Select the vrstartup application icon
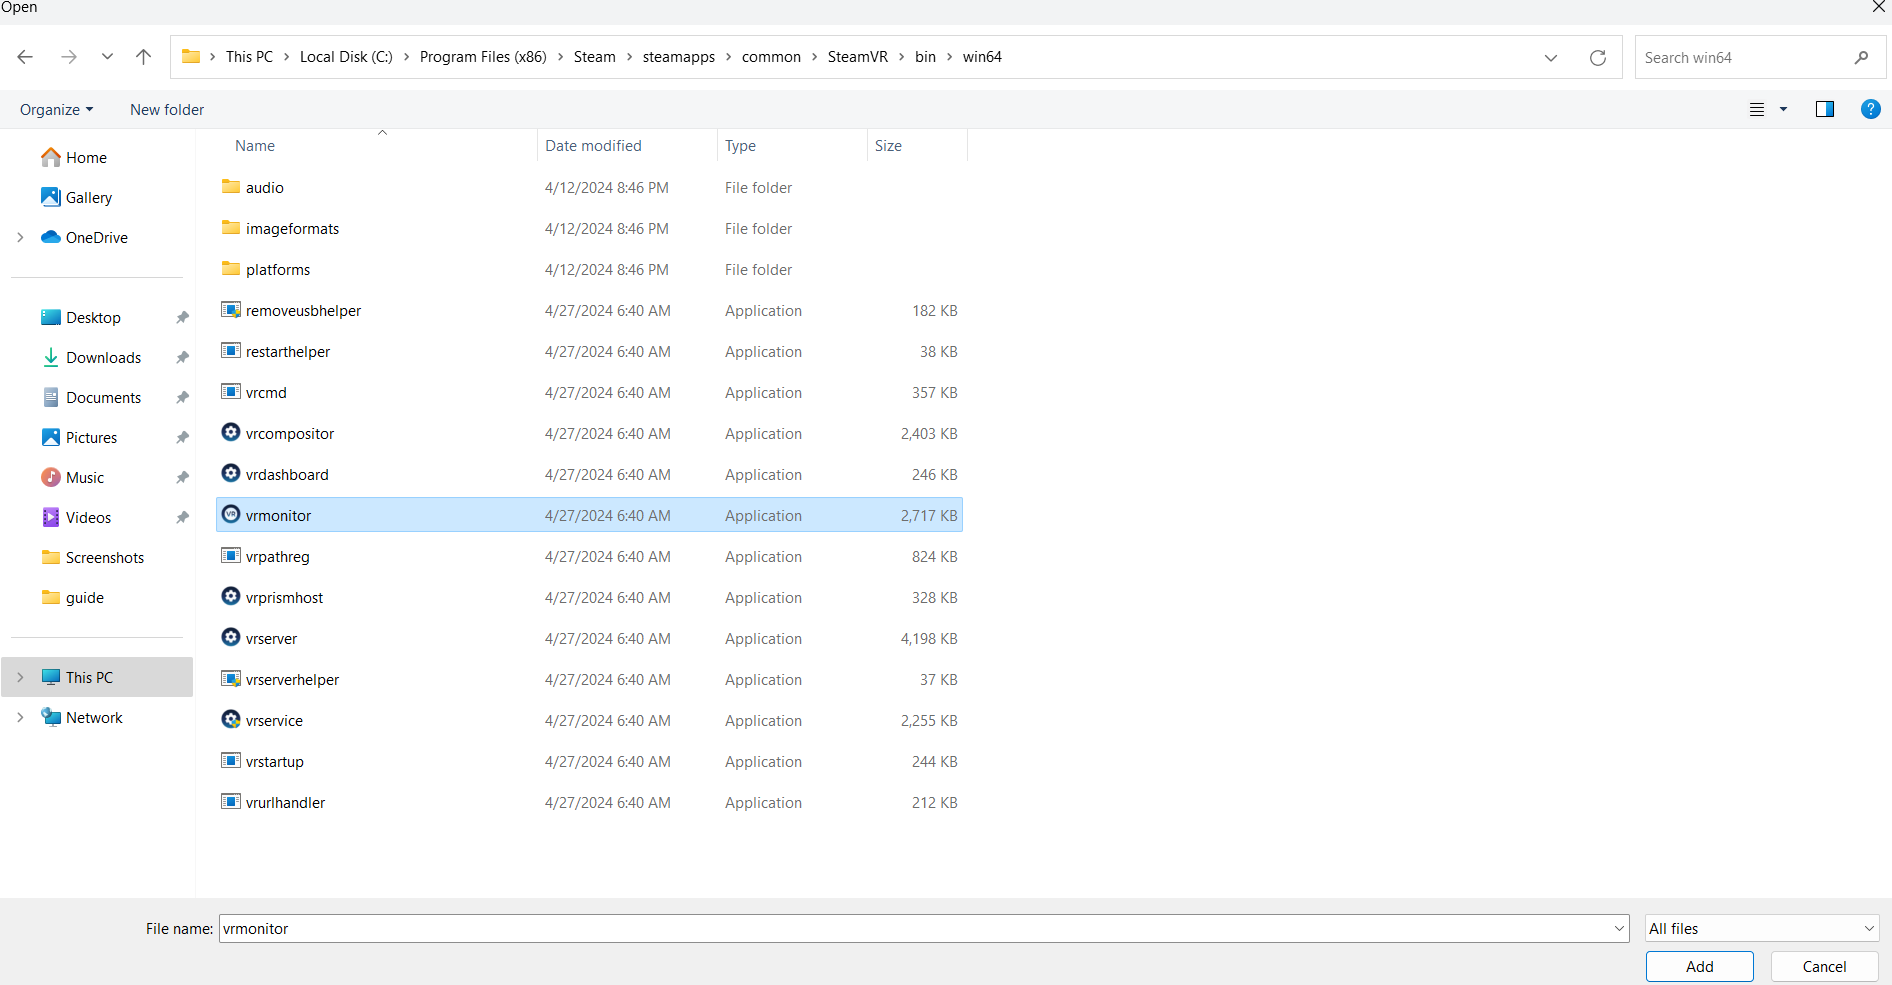This screenshot has height=985, width=1892. (x=231, y=761)
